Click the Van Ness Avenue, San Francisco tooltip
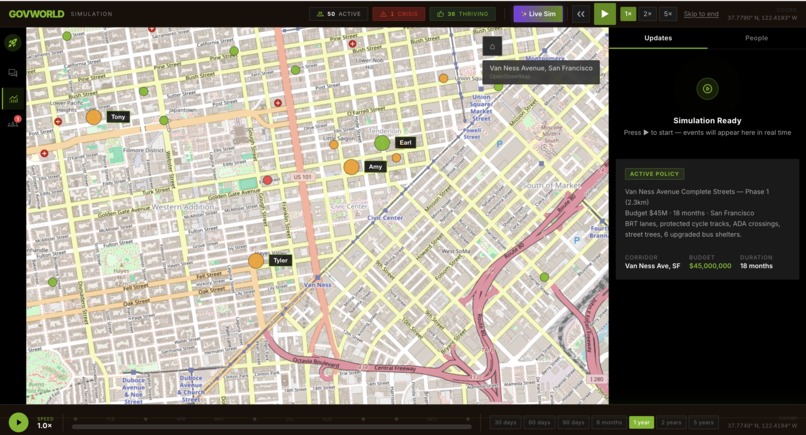 541,72
